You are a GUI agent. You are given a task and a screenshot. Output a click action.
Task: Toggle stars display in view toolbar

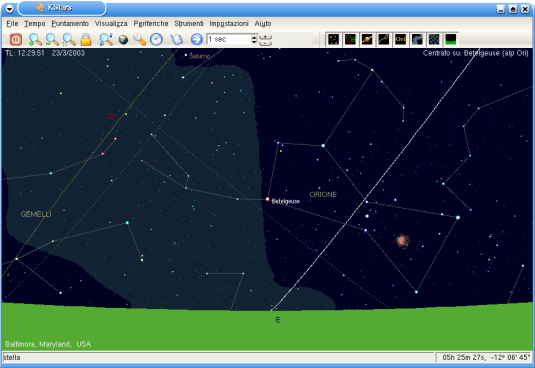pyautogui.click(x=333, y=40)
